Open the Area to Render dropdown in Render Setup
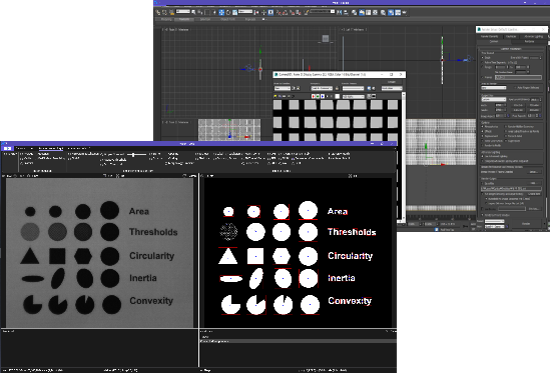This screenshot has height=373, width=550. click(x=494, y=88)
